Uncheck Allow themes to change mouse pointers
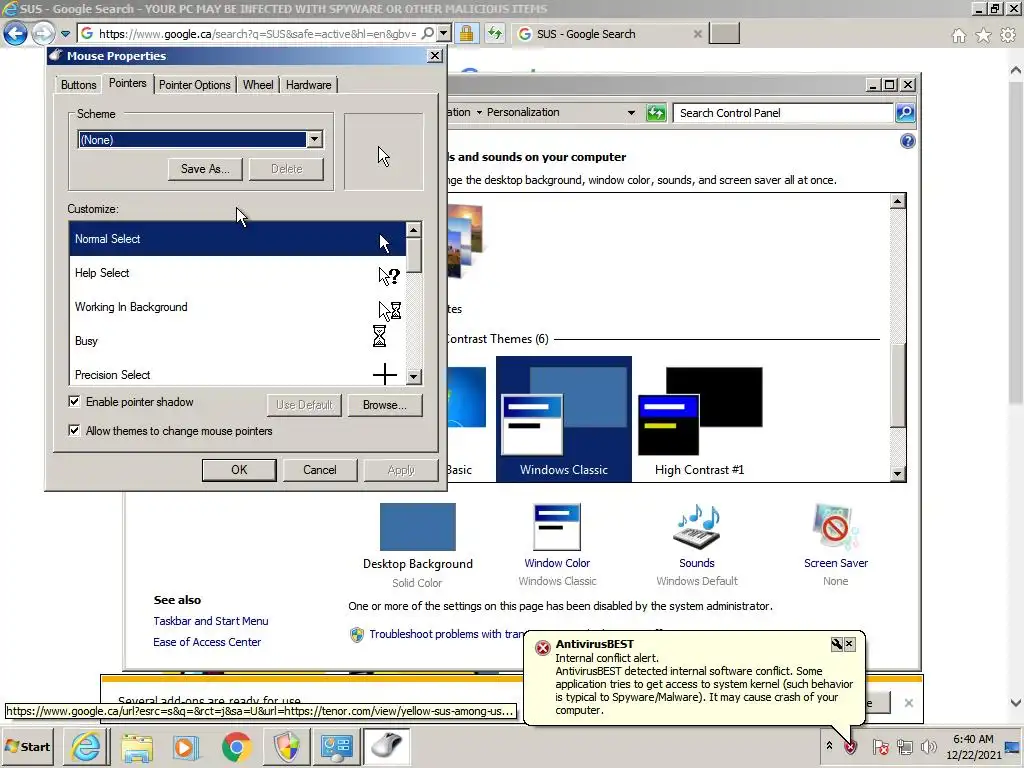 coord(74,430)
